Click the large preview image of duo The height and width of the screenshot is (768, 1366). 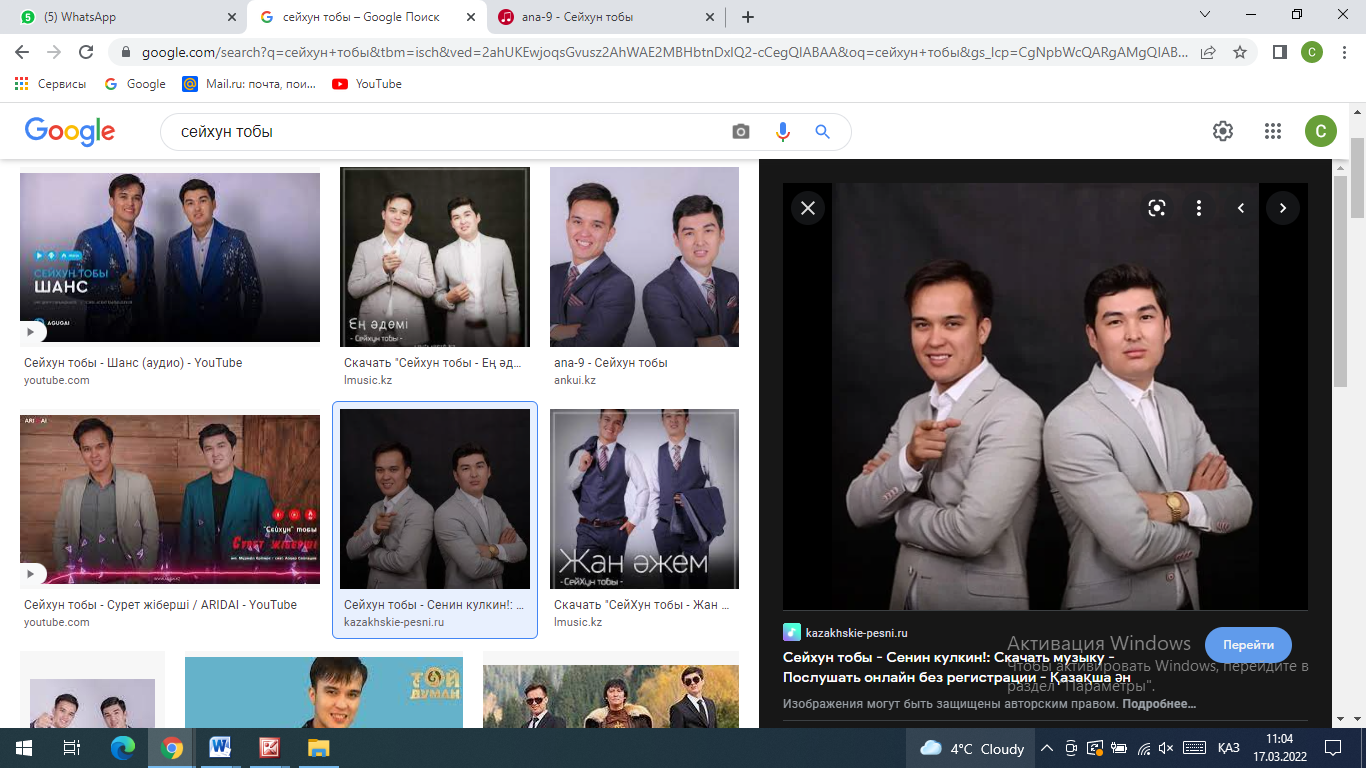point(1045,396)
